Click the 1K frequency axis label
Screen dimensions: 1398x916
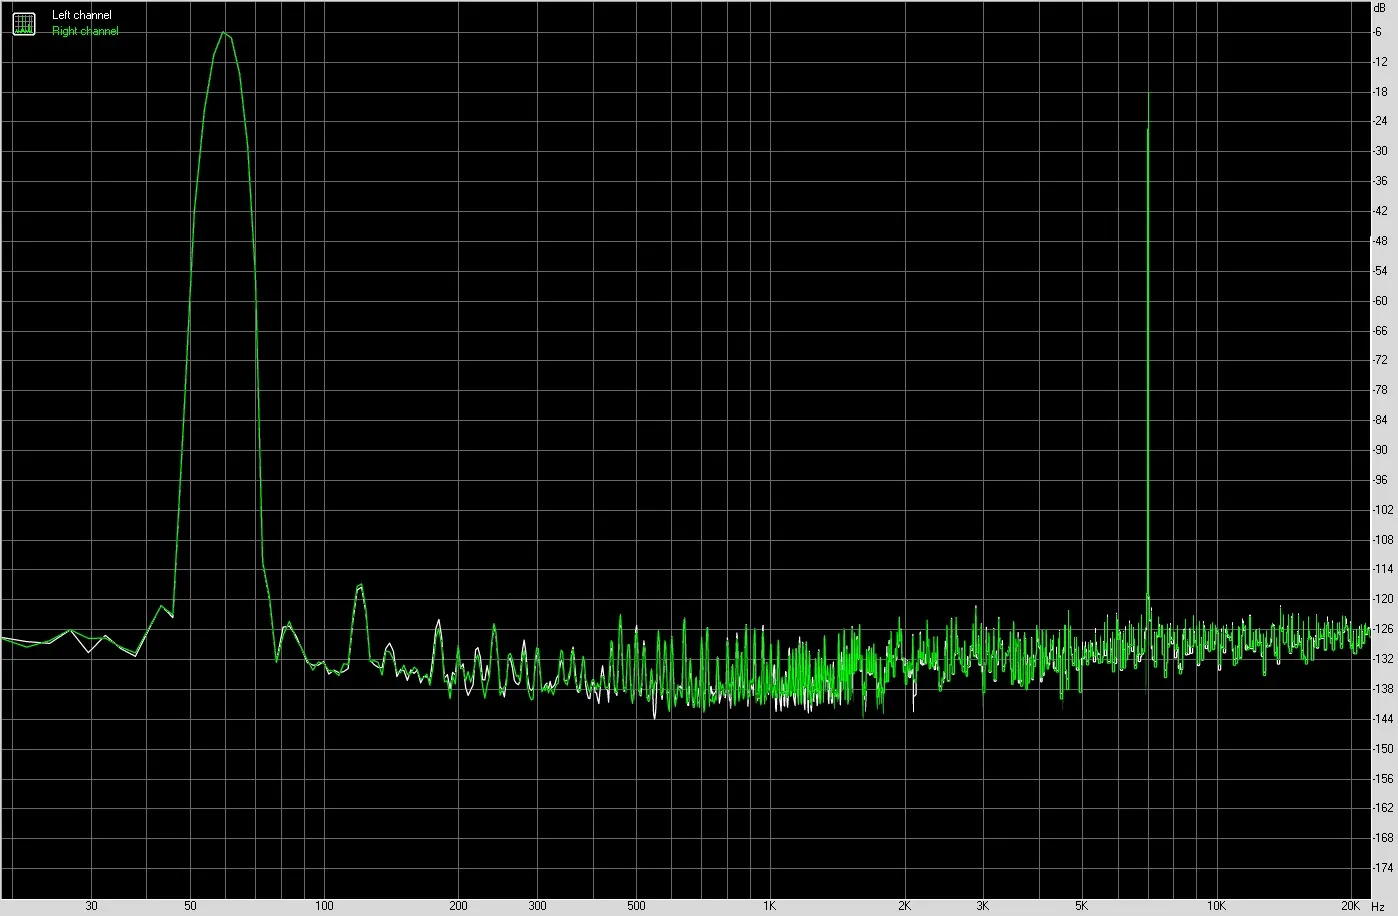point(769,906)
